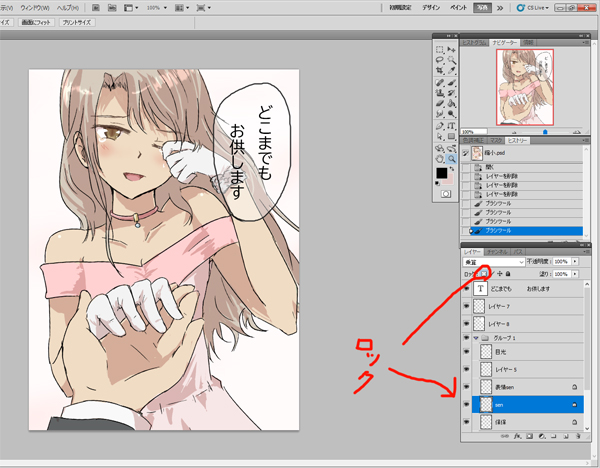600x468 pixels.
Task: Launch Mini Bridge icon in top bar
Action: click(x=112, y=8)
